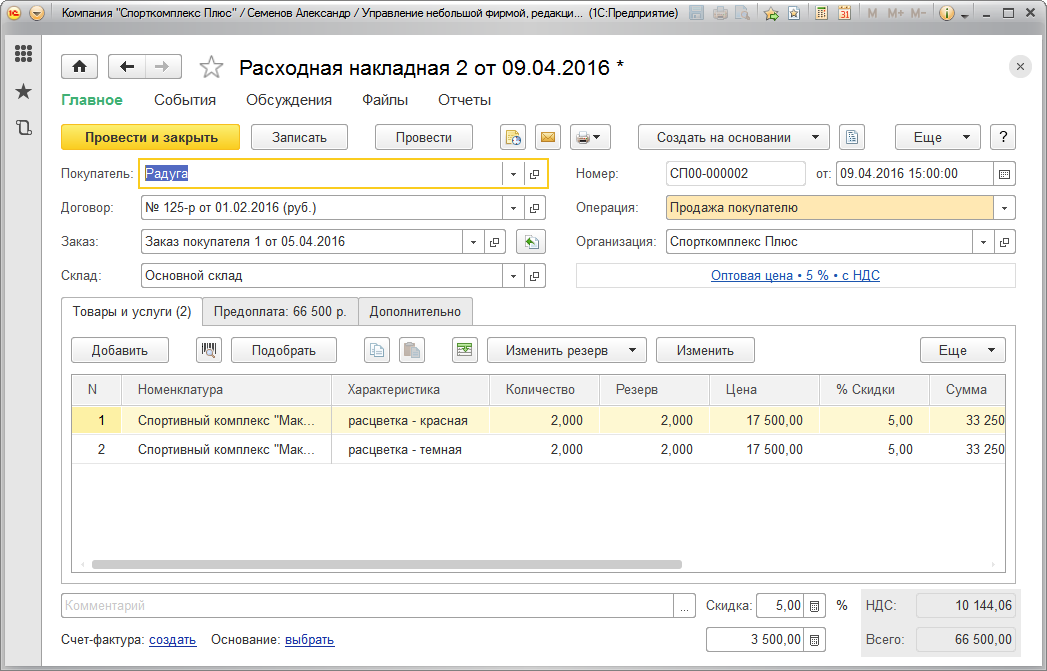Click barcode scanner search icon
The width and height of the screenshot is (1047, 671).
(210, 350)
